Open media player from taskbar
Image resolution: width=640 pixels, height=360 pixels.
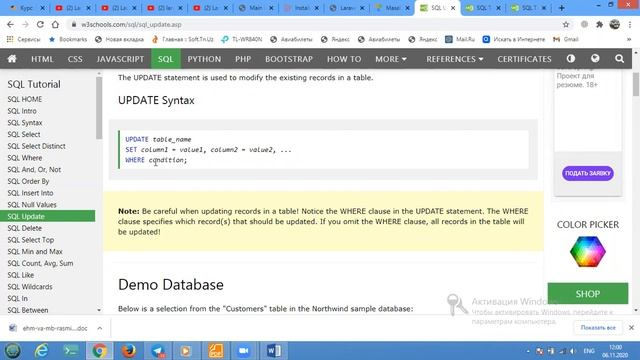pos(186,351)
